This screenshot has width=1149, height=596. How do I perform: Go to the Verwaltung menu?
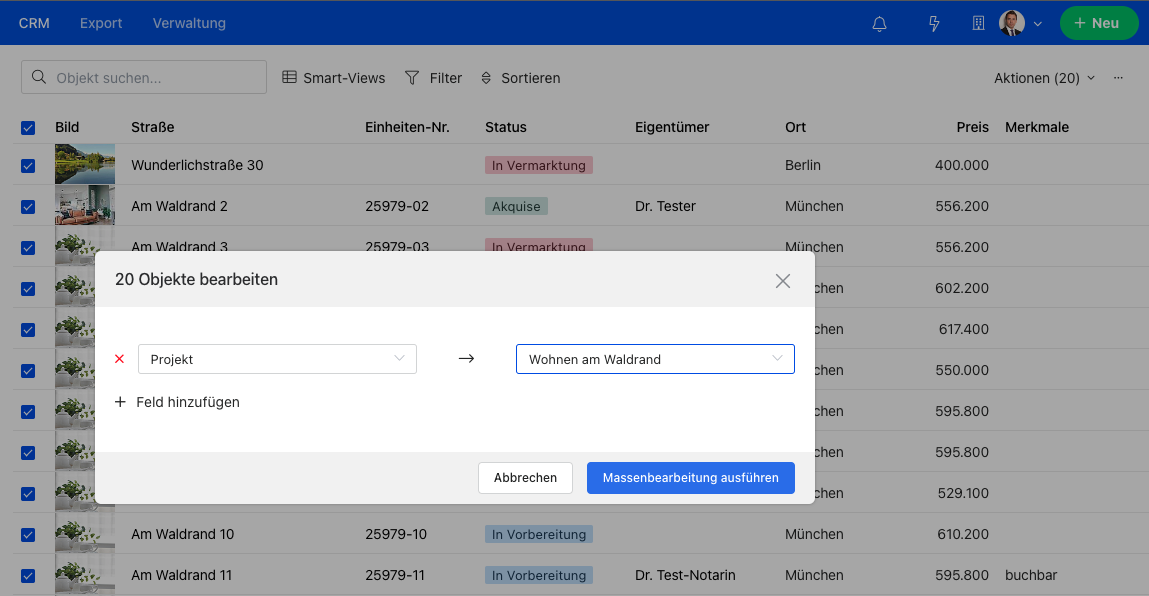[189, 23]
